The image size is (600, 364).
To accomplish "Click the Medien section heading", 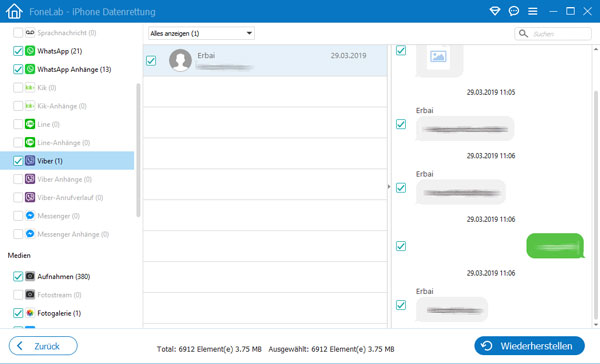I will 19,255.
